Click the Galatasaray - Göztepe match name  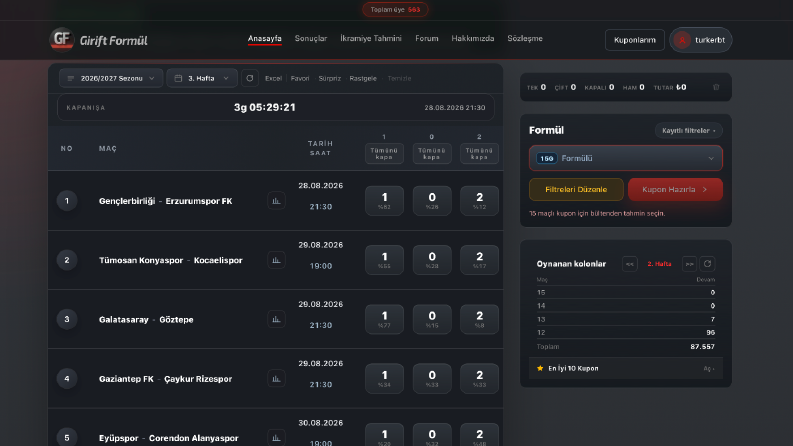(x=146, y=320)
